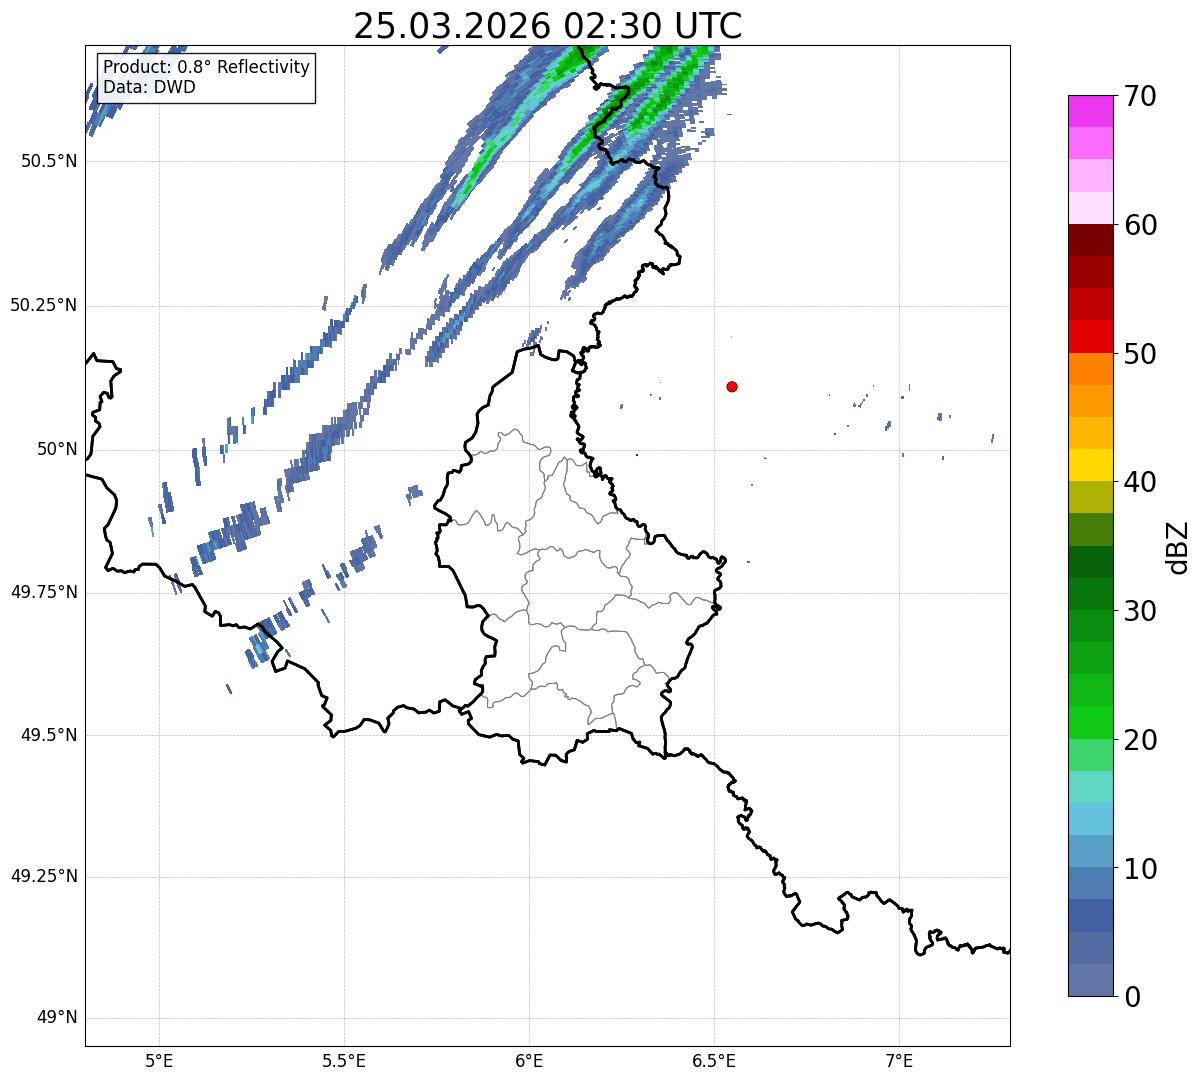Screen dimensions: 1202x1081
Task: Click the title '25.03.2026 02:30 UTC'
Action: click(548, 25)
